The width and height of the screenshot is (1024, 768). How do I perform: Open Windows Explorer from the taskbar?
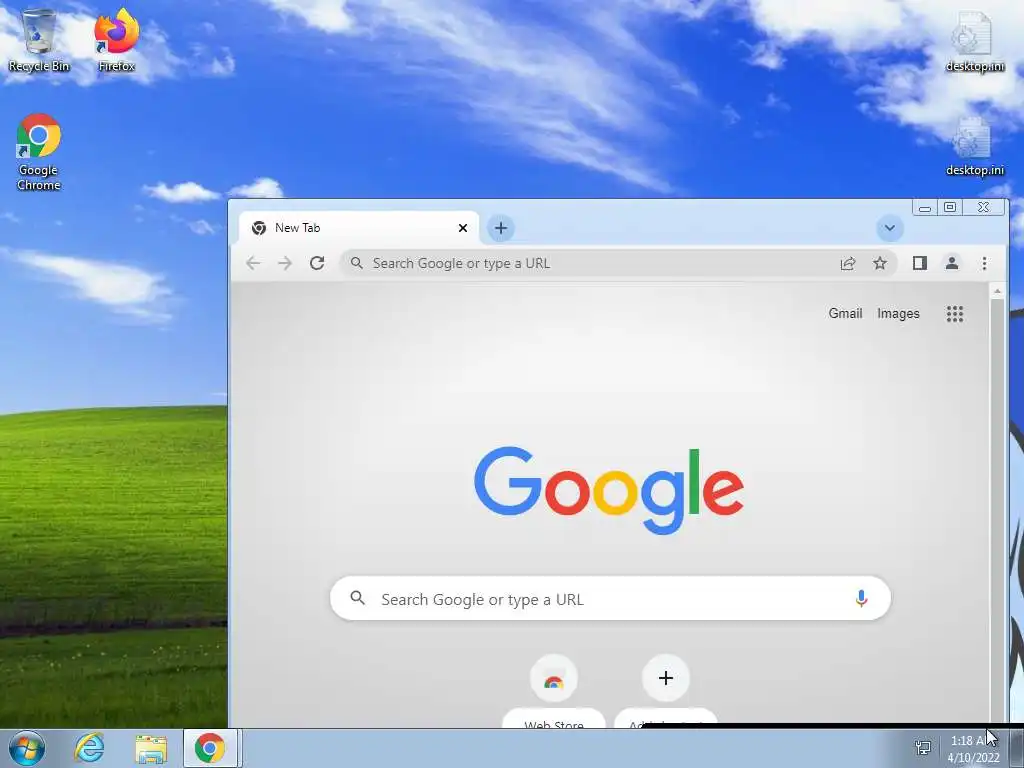pos(151,748)
